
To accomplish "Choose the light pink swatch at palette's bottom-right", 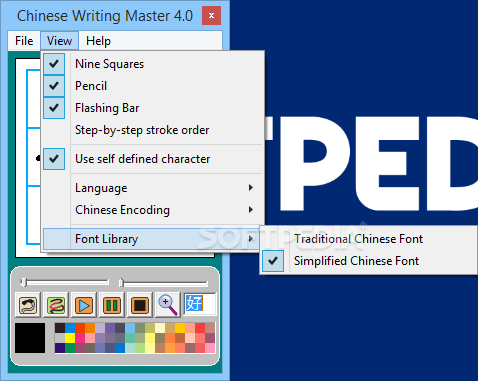I will (210, 348).
